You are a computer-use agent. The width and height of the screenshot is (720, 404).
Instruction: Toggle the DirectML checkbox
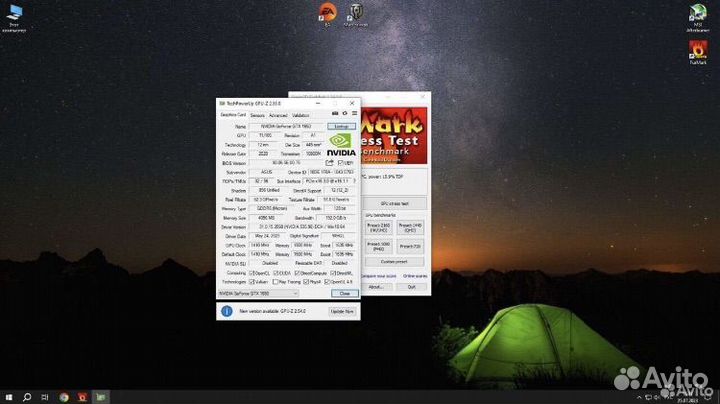tap(333, 273)
